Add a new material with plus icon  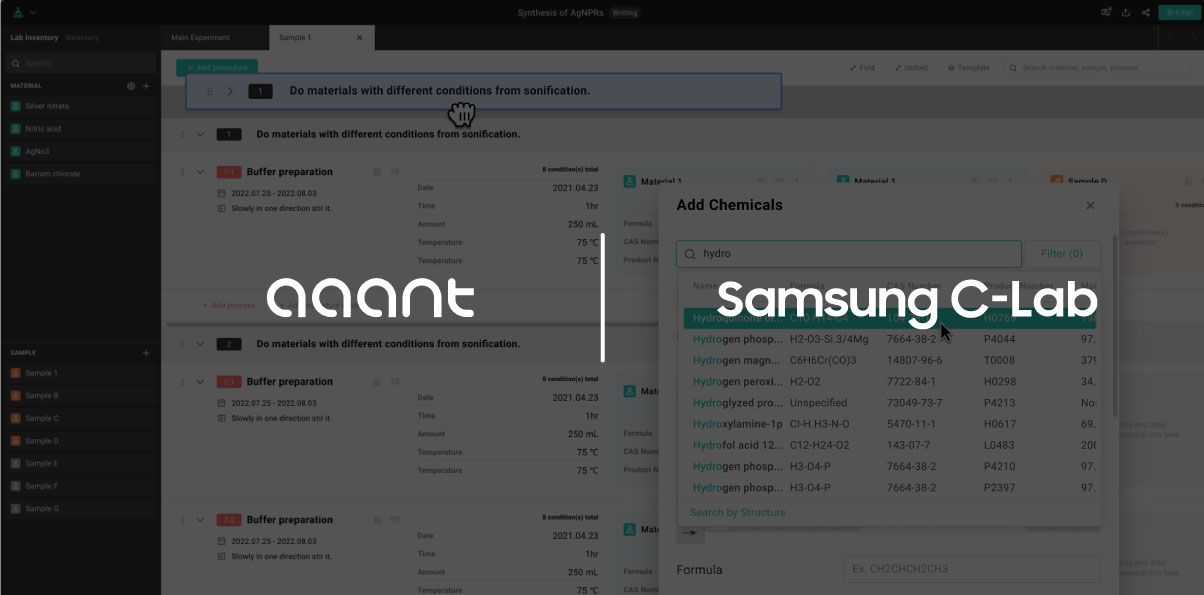tap(146, 86)
